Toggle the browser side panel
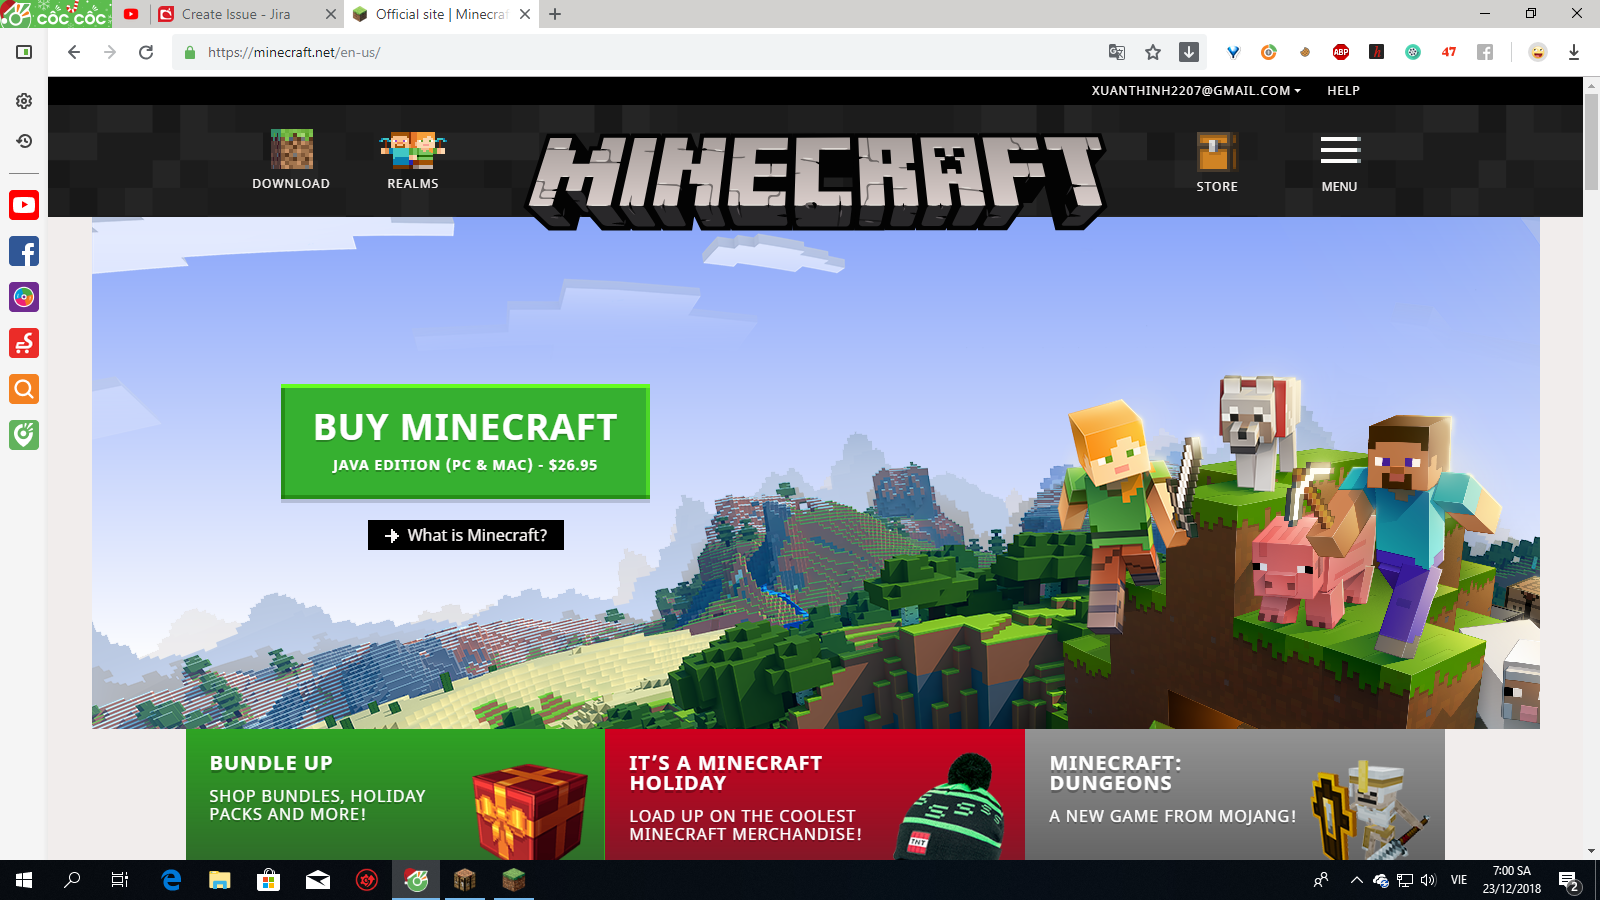1600x900 pixels. 24,52
